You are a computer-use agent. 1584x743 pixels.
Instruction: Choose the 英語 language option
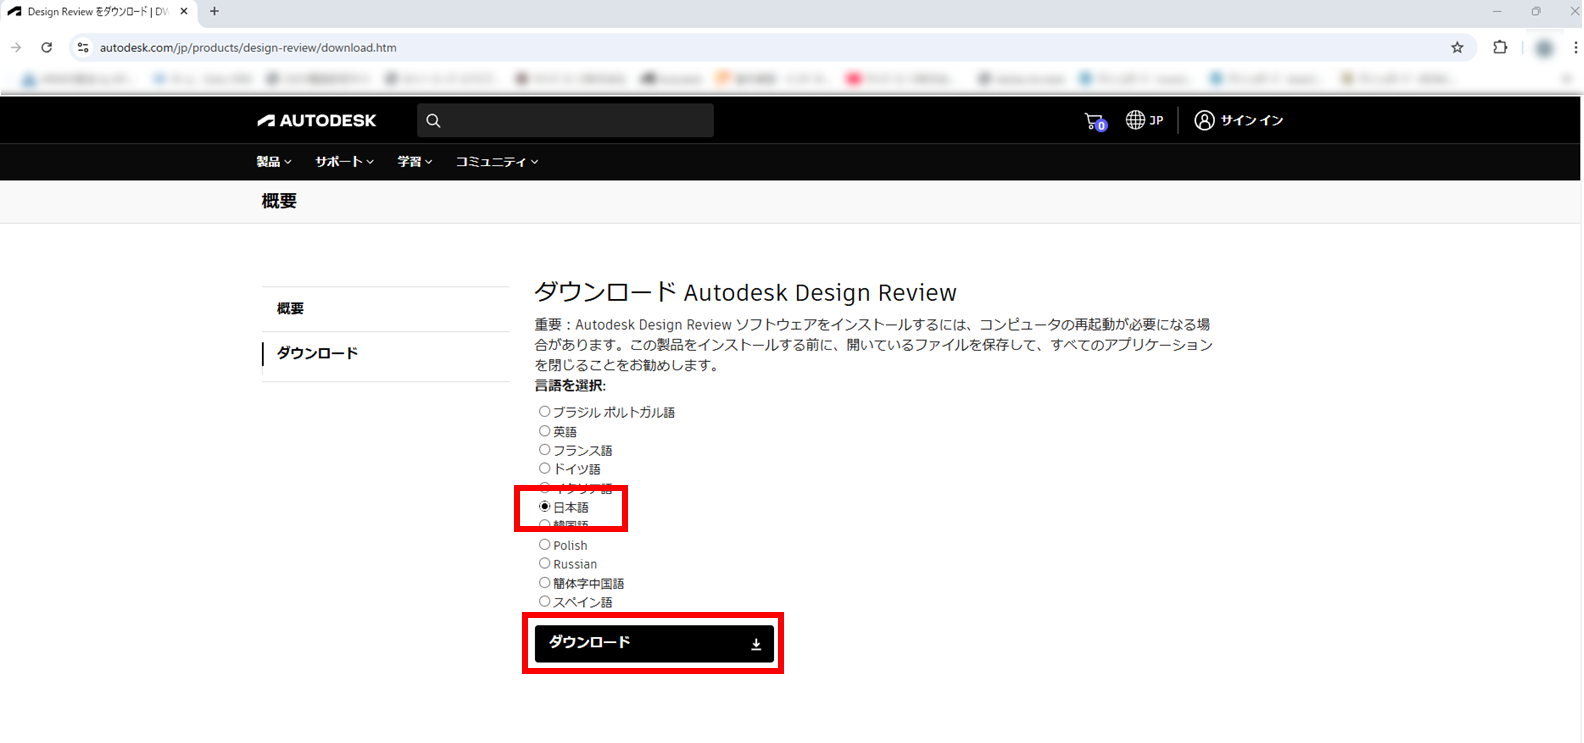pos(545,431)
